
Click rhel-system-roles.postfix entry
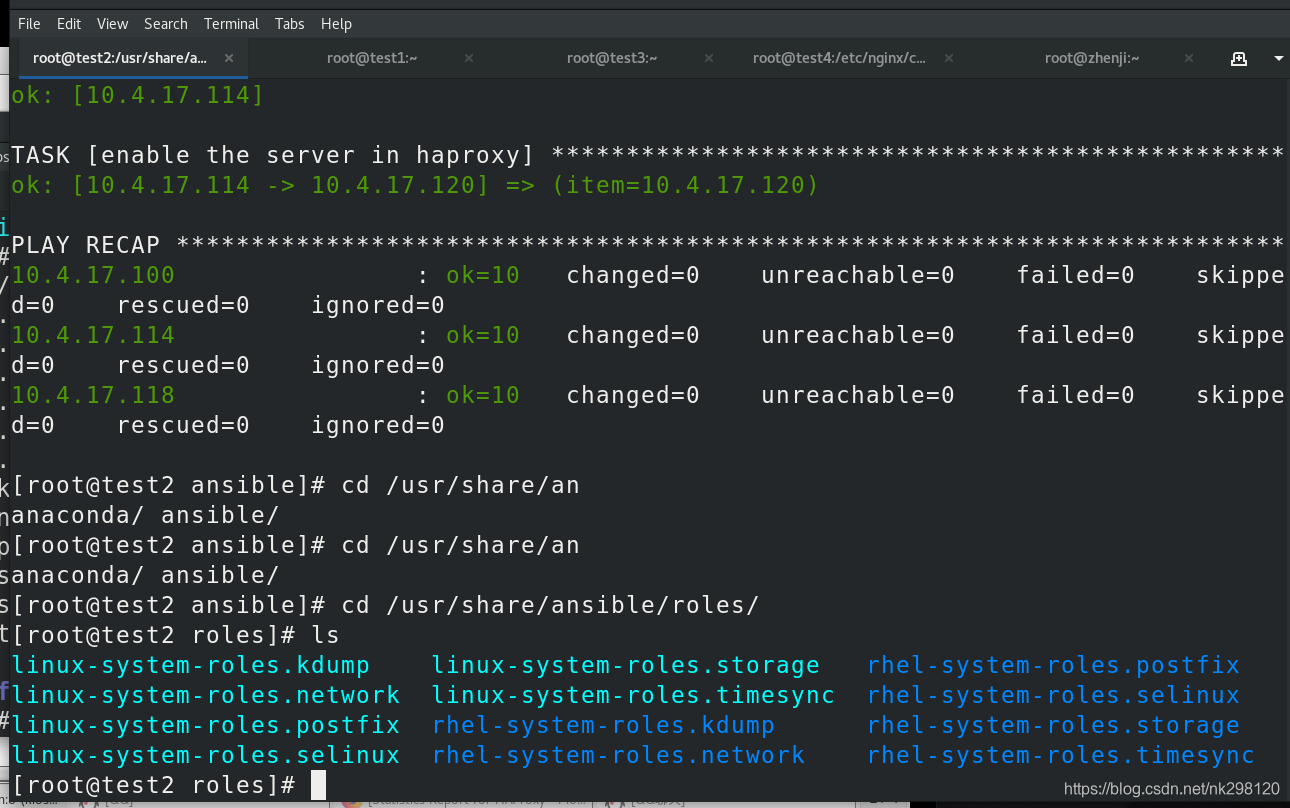(x=1054, y=665)
